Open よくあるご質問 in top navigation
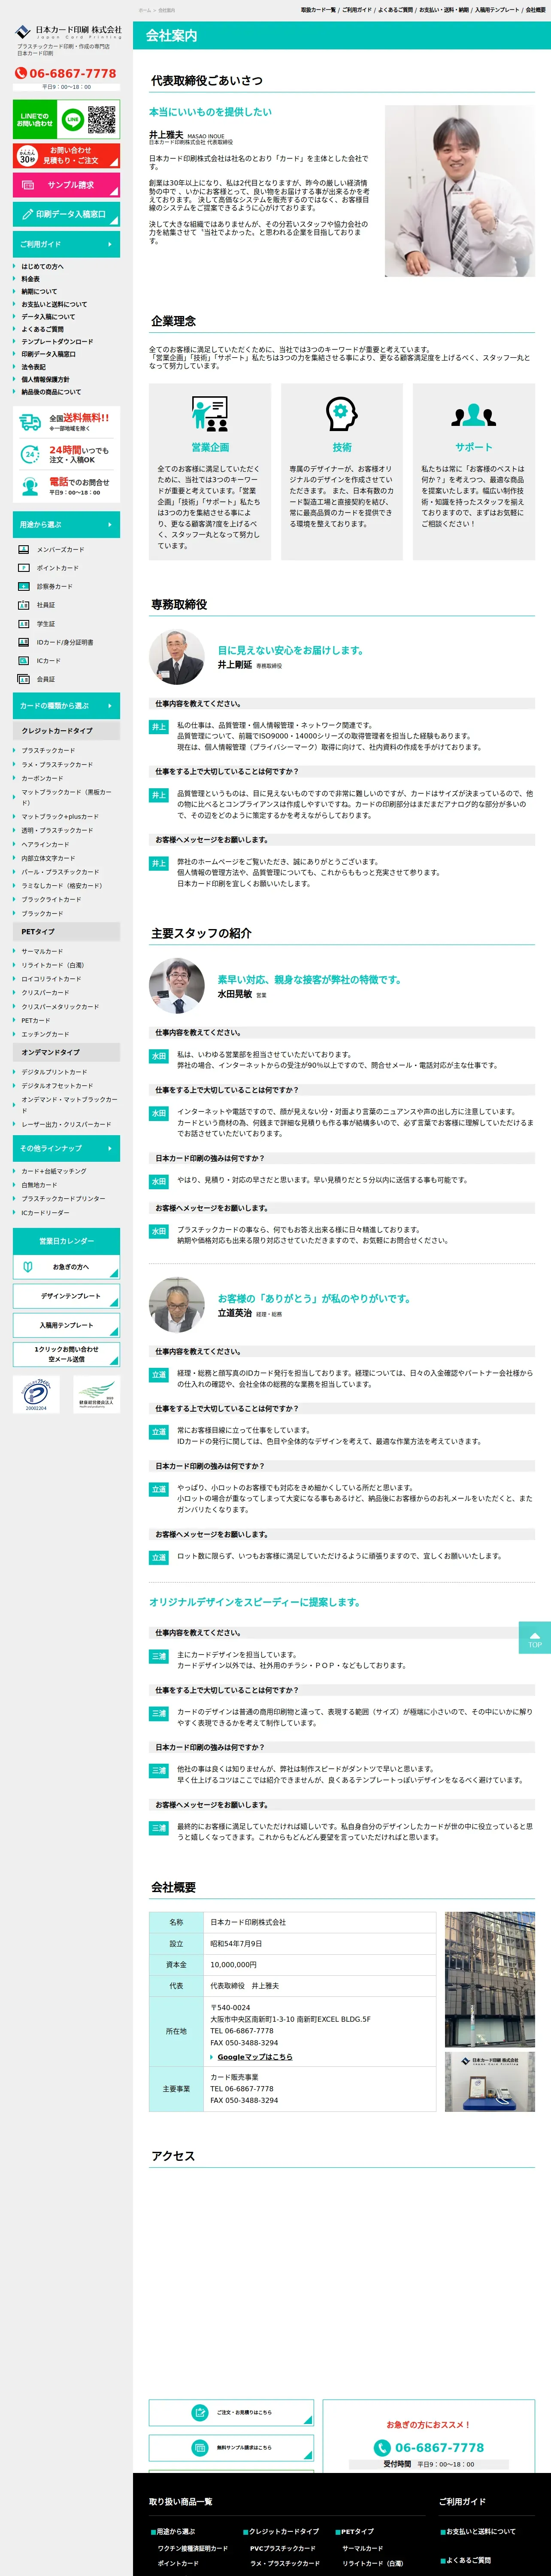The width and height of the screenshot is (551, 2576). click(x=396, y=10)
